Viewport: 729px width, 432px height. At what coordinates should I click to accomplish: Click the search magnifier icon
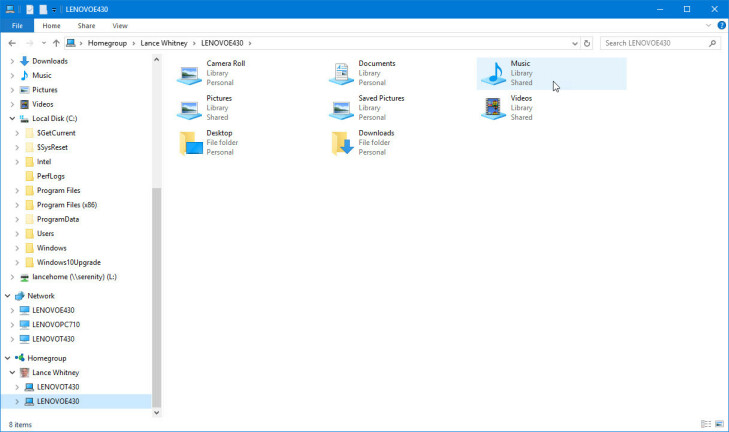pos(712,43)
